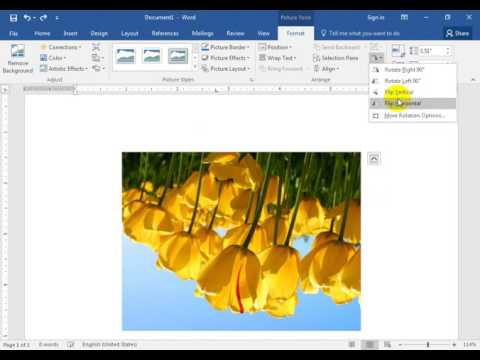Click the zoom percentage level
480x360 pixels.
point(469,345)
